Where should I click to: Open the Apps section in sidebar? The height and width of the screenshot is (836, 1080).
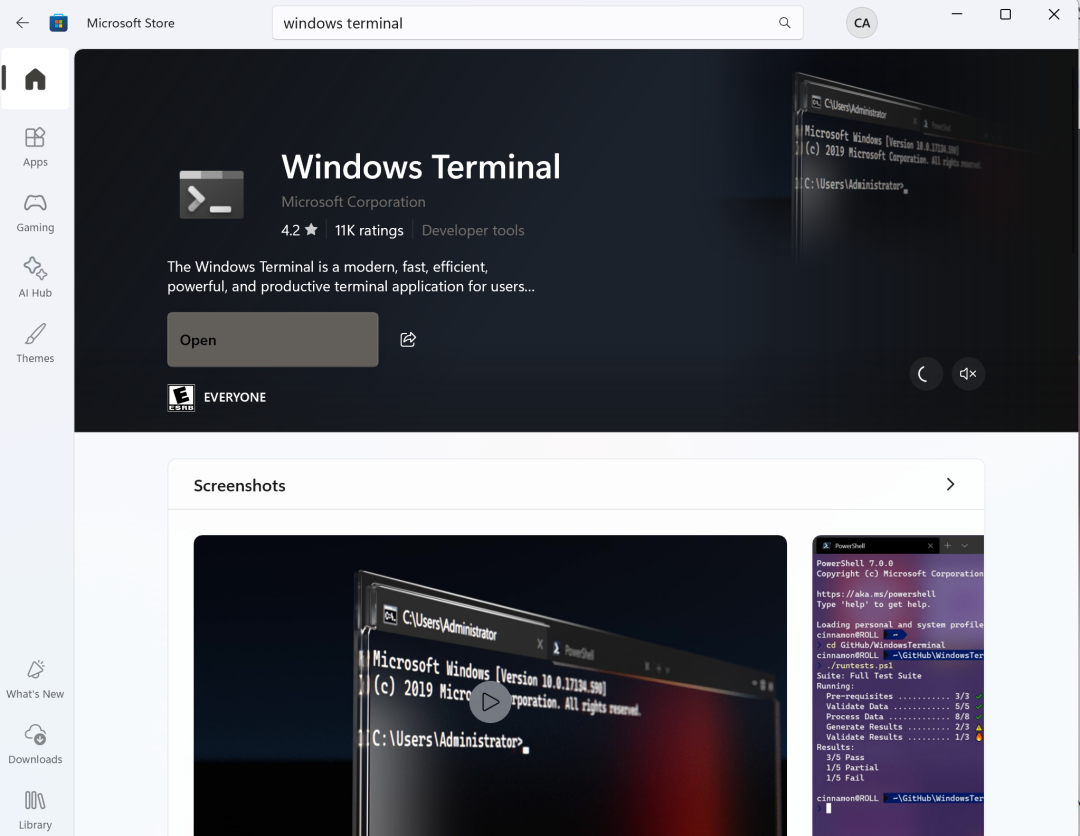click(x=35, y=146)
